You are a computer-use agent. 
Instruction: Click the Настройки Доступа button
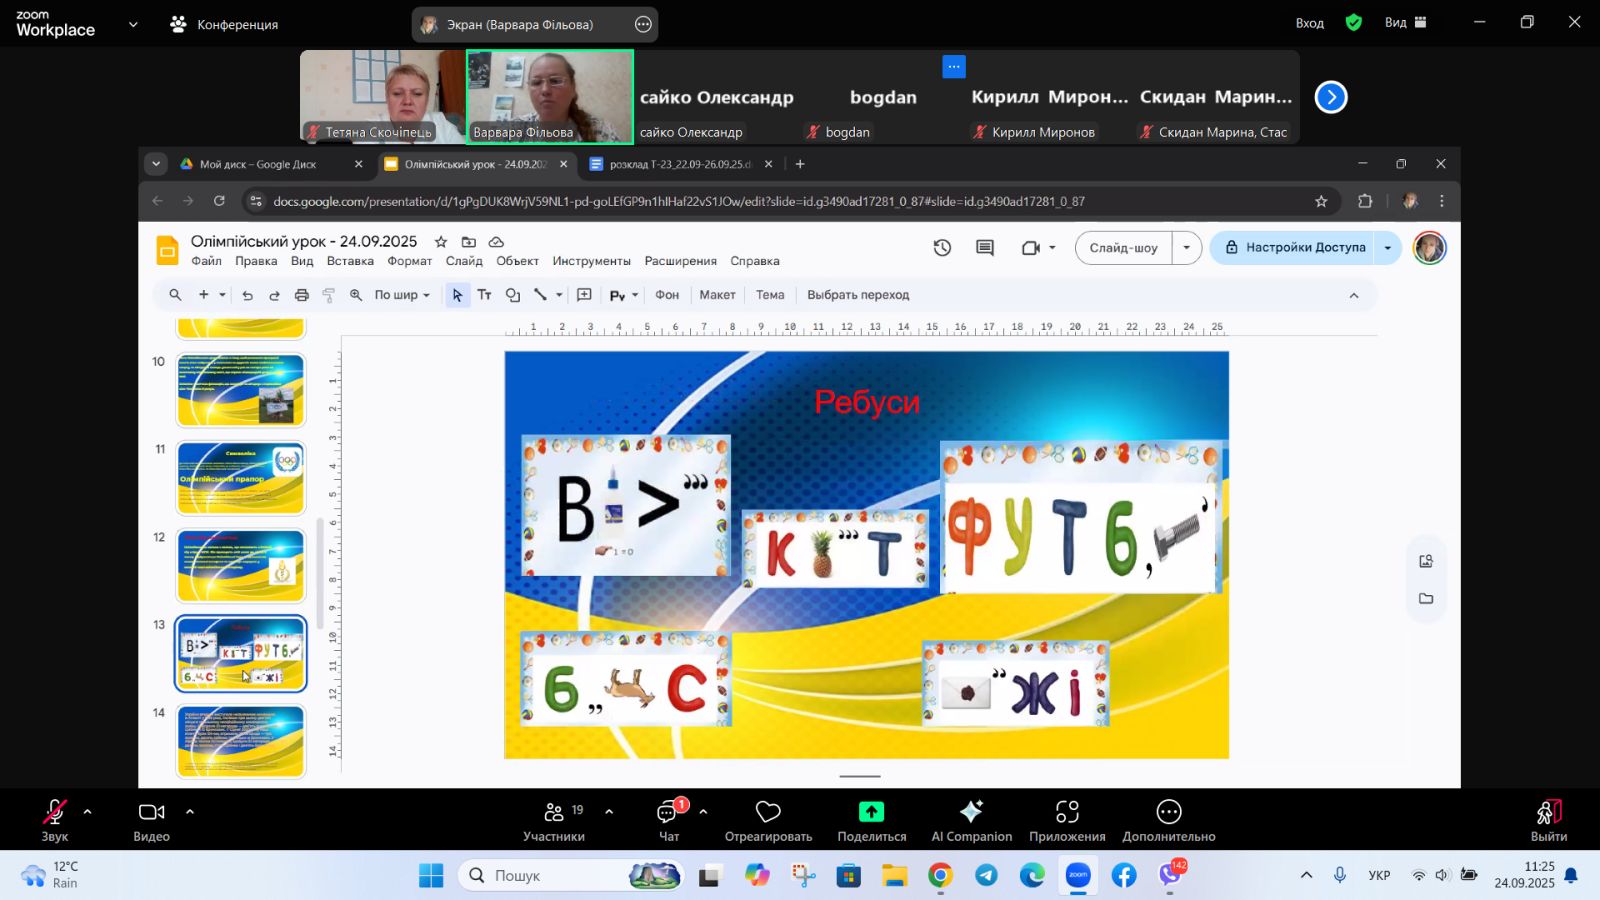click(x=1294, y=248)
